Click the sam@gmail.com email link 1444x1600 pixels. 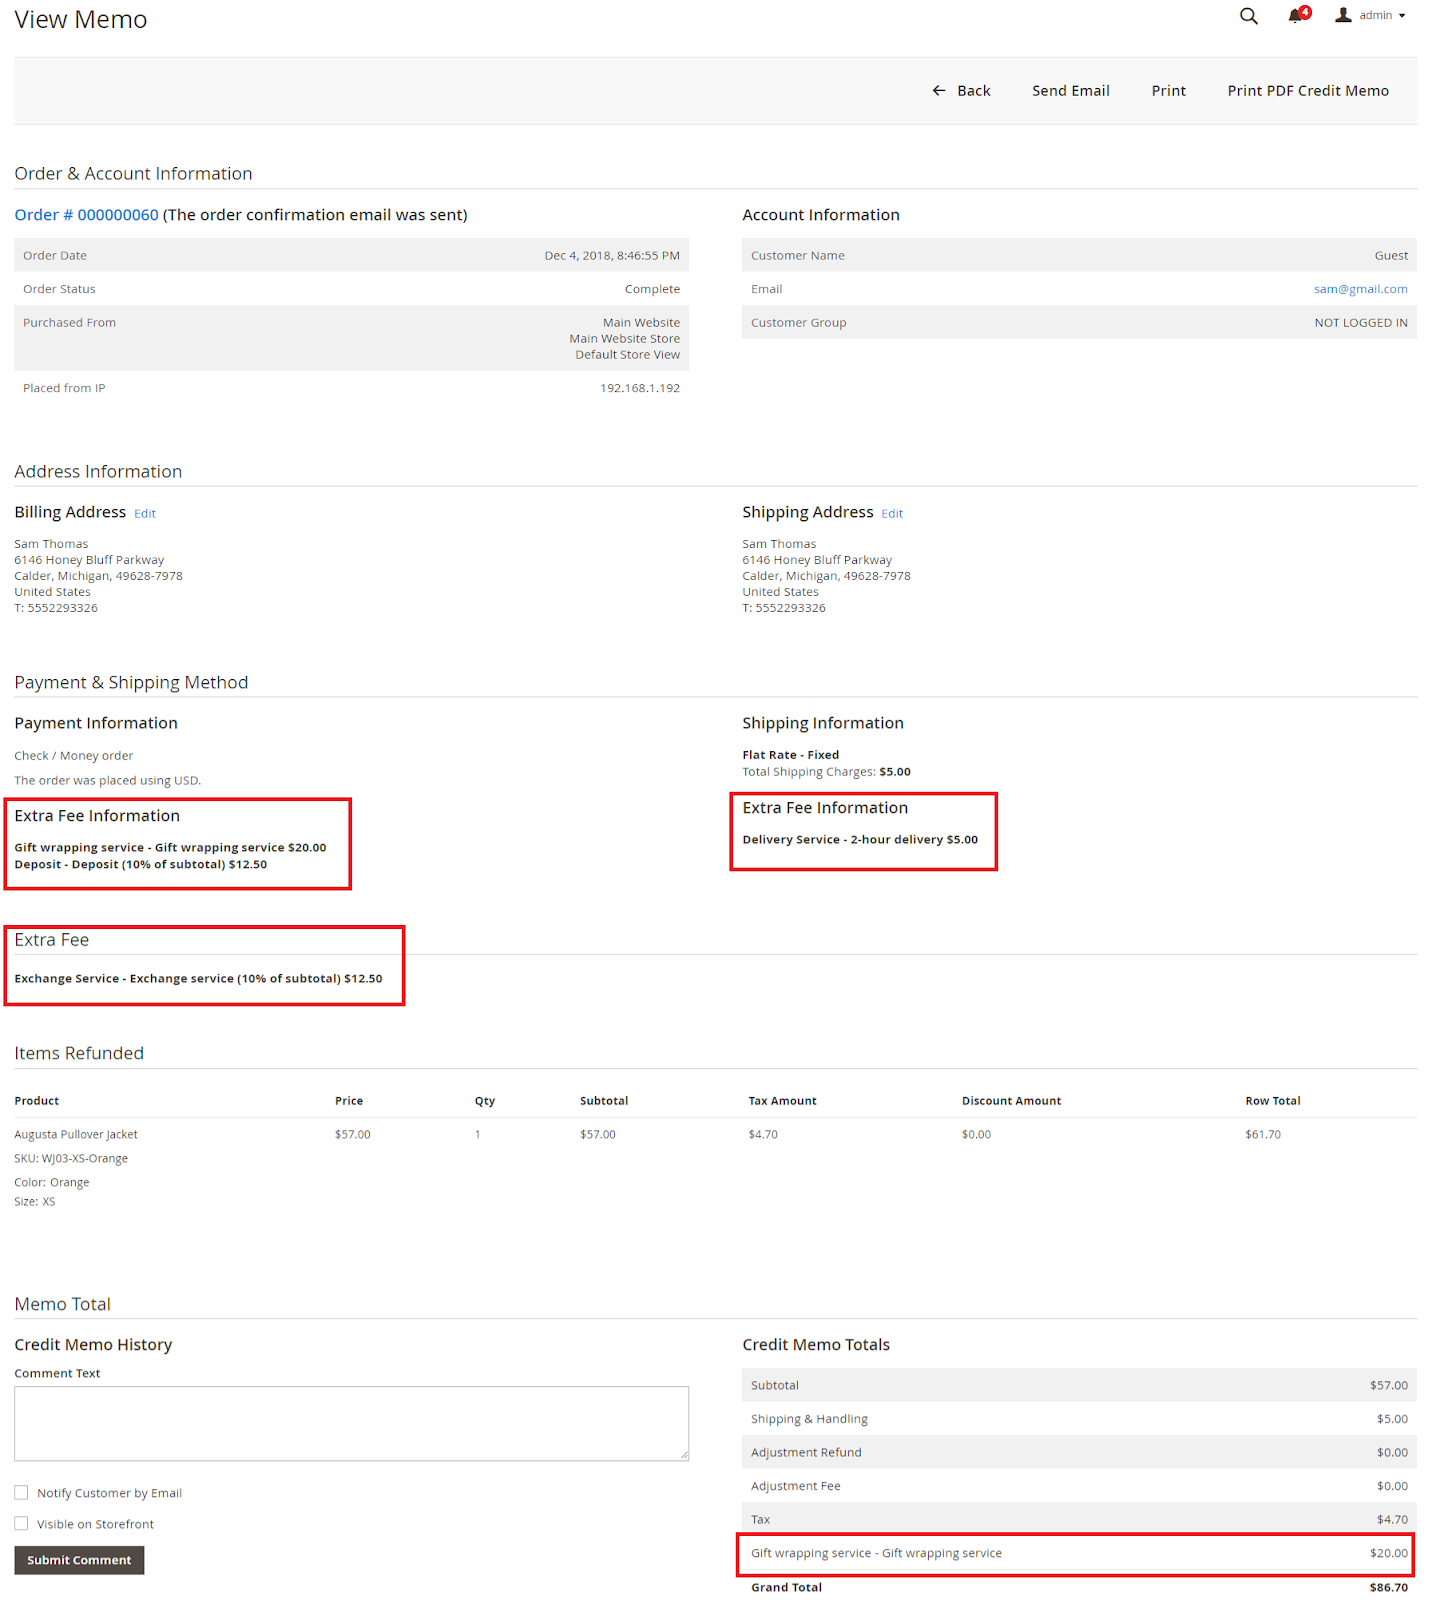1360,289
